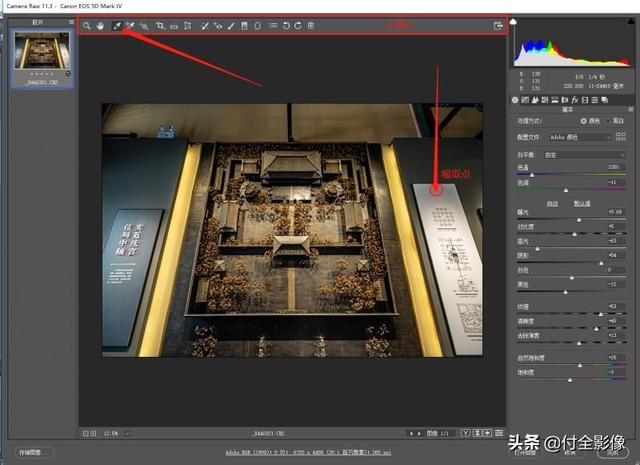Open the preferences list icon in toolbar
The height and width of the screenshot is (465, 640).
[x=272, y=25]
